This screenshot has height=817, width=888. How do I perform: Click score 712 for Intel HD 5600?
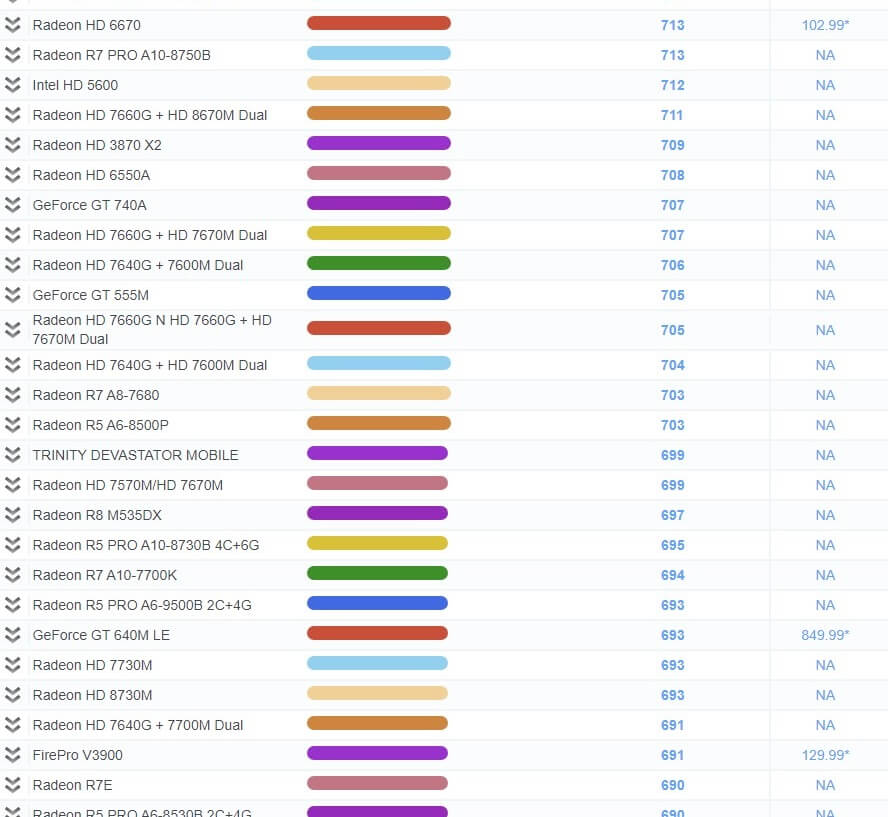point(672,85)
